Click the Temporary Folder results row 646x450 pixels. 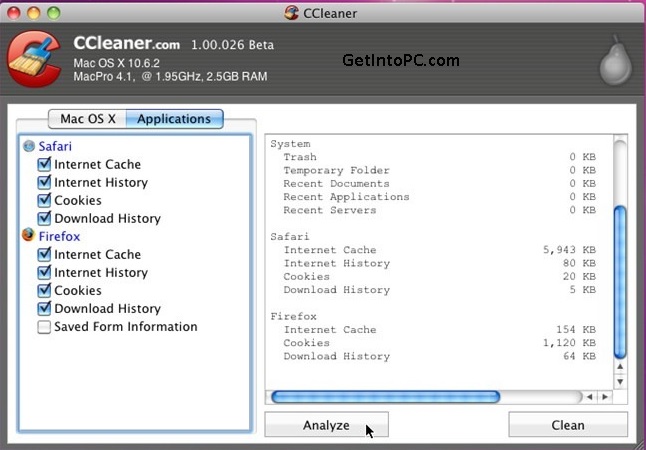click(x=440, y=170)
